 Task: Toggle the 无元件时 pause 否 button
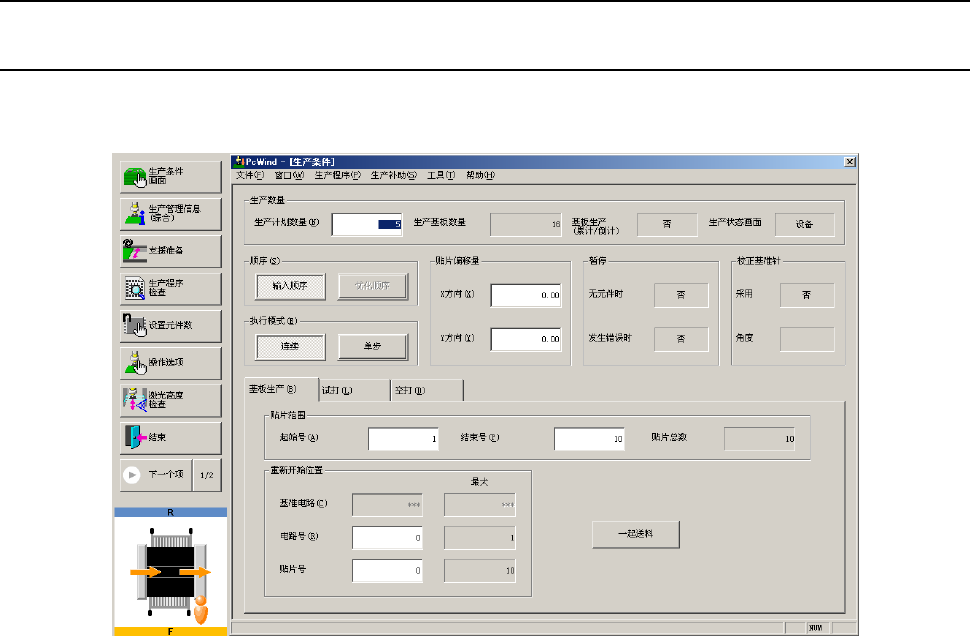point(681,295)
